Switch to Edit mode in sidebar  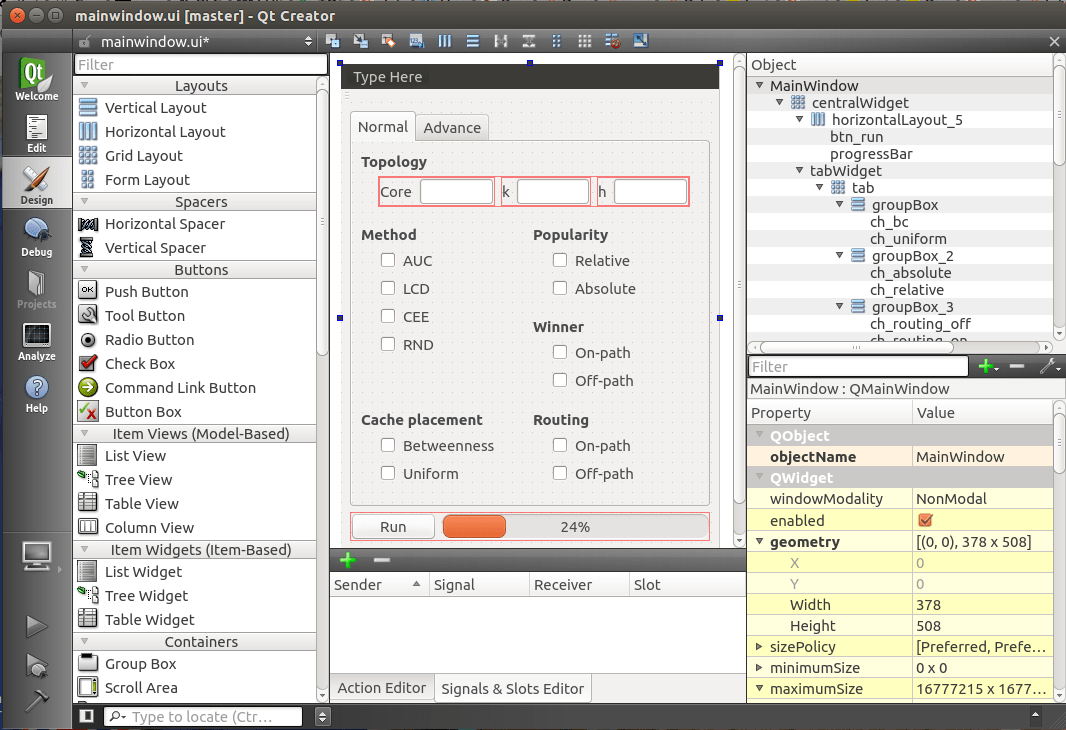[x=37, y=133]
